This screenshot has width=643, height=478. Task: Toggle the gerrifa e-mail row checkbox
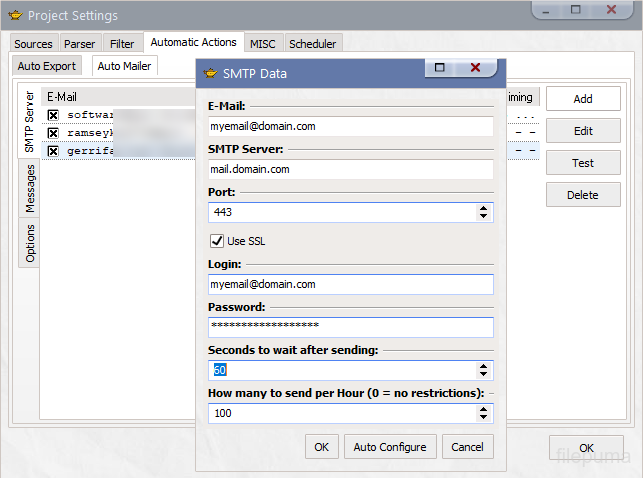click(x=54, y=151)
